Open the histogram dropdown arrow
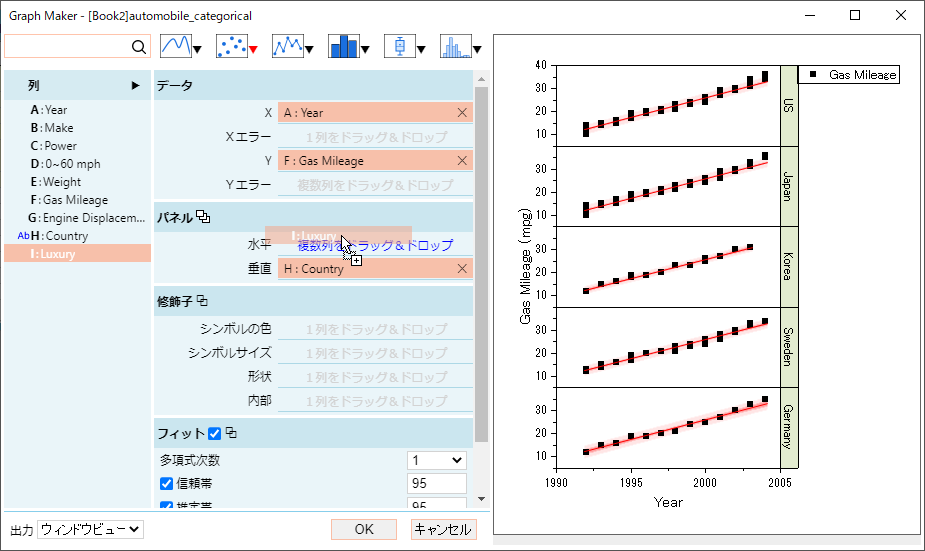925x551 pixels. point(477,50)
